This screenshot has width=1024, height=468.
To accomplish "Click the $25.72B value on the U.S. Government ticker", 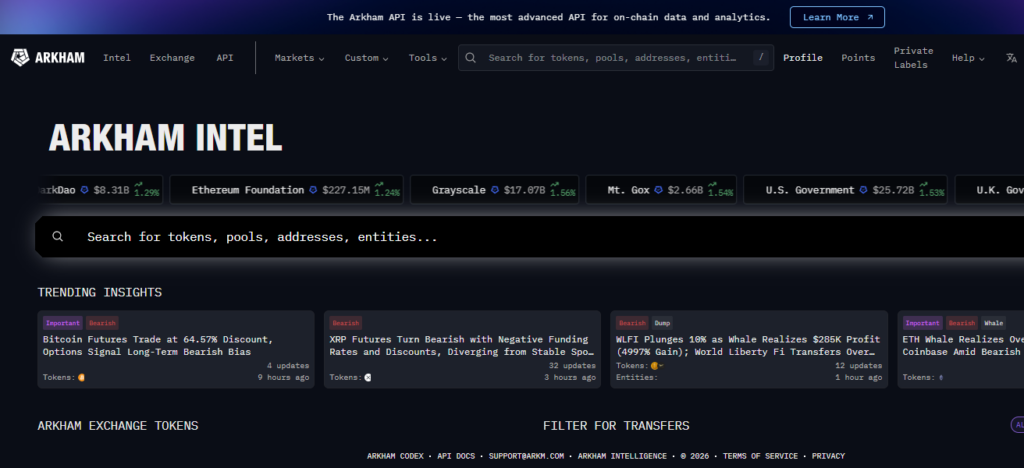I will click(893, 190).
